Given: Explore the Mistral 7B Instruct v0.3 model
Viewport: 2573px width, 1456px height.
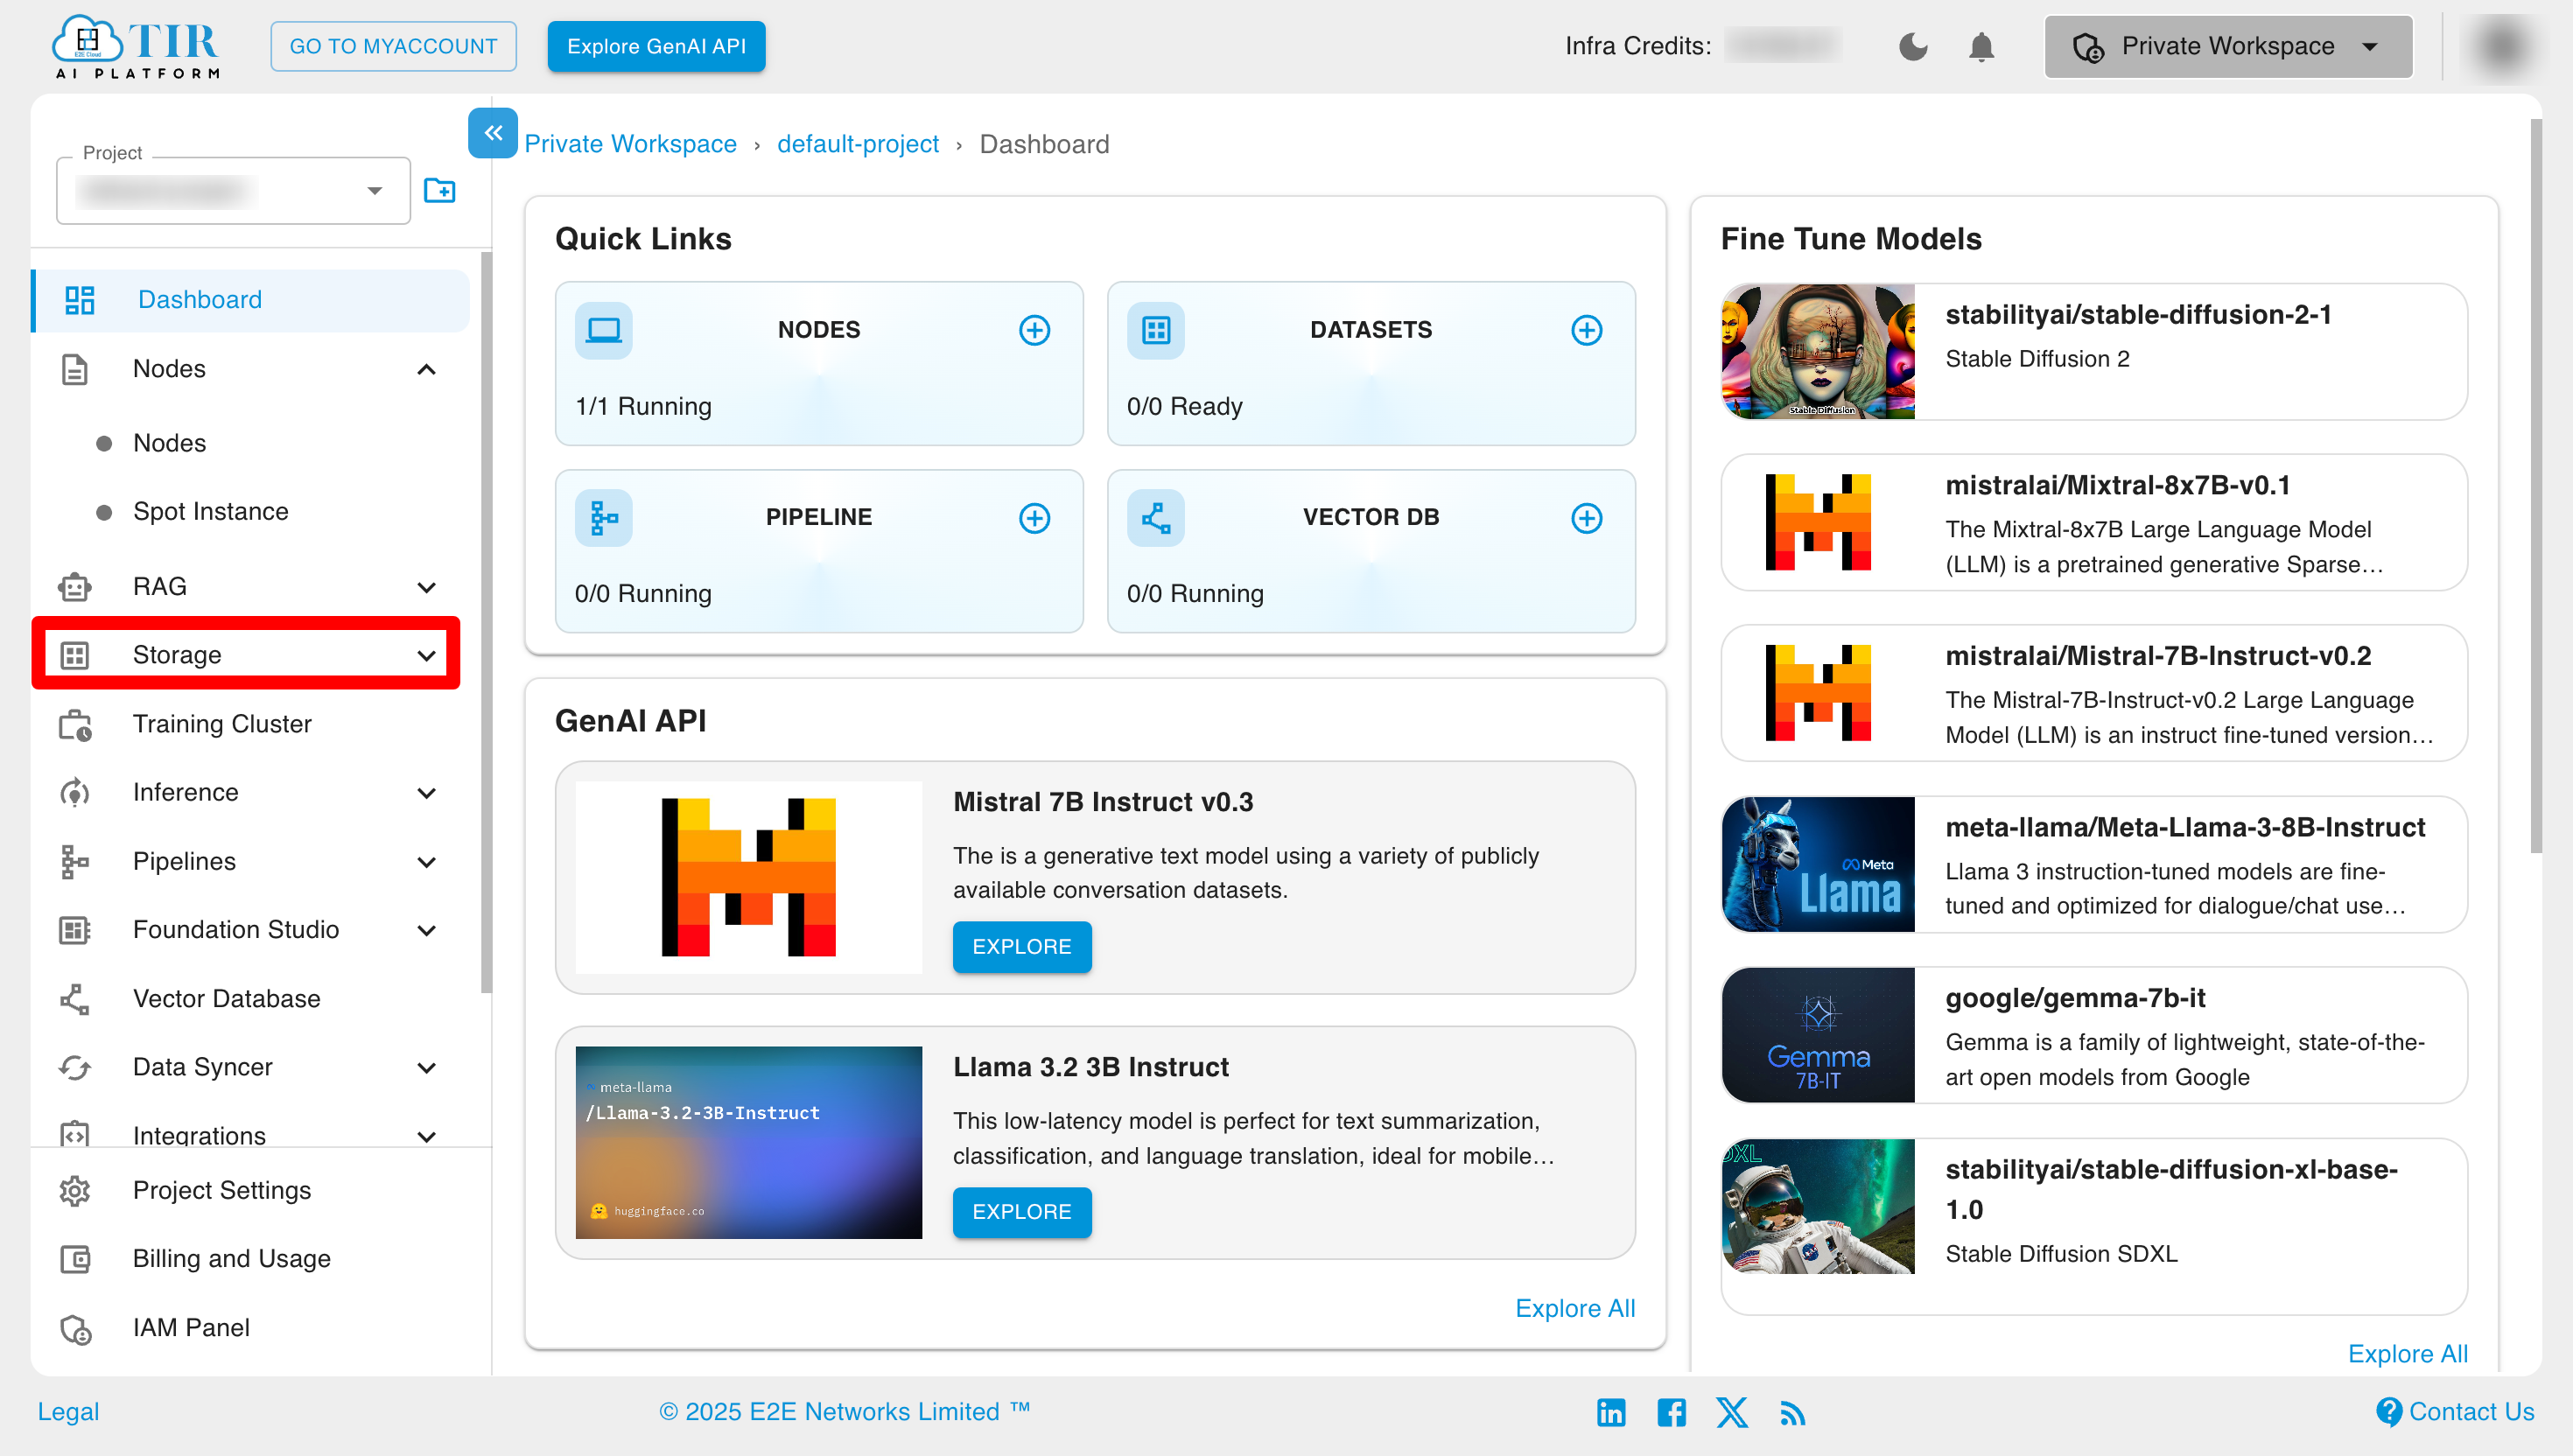Looking at the screenshot, I should point(1022,946).
